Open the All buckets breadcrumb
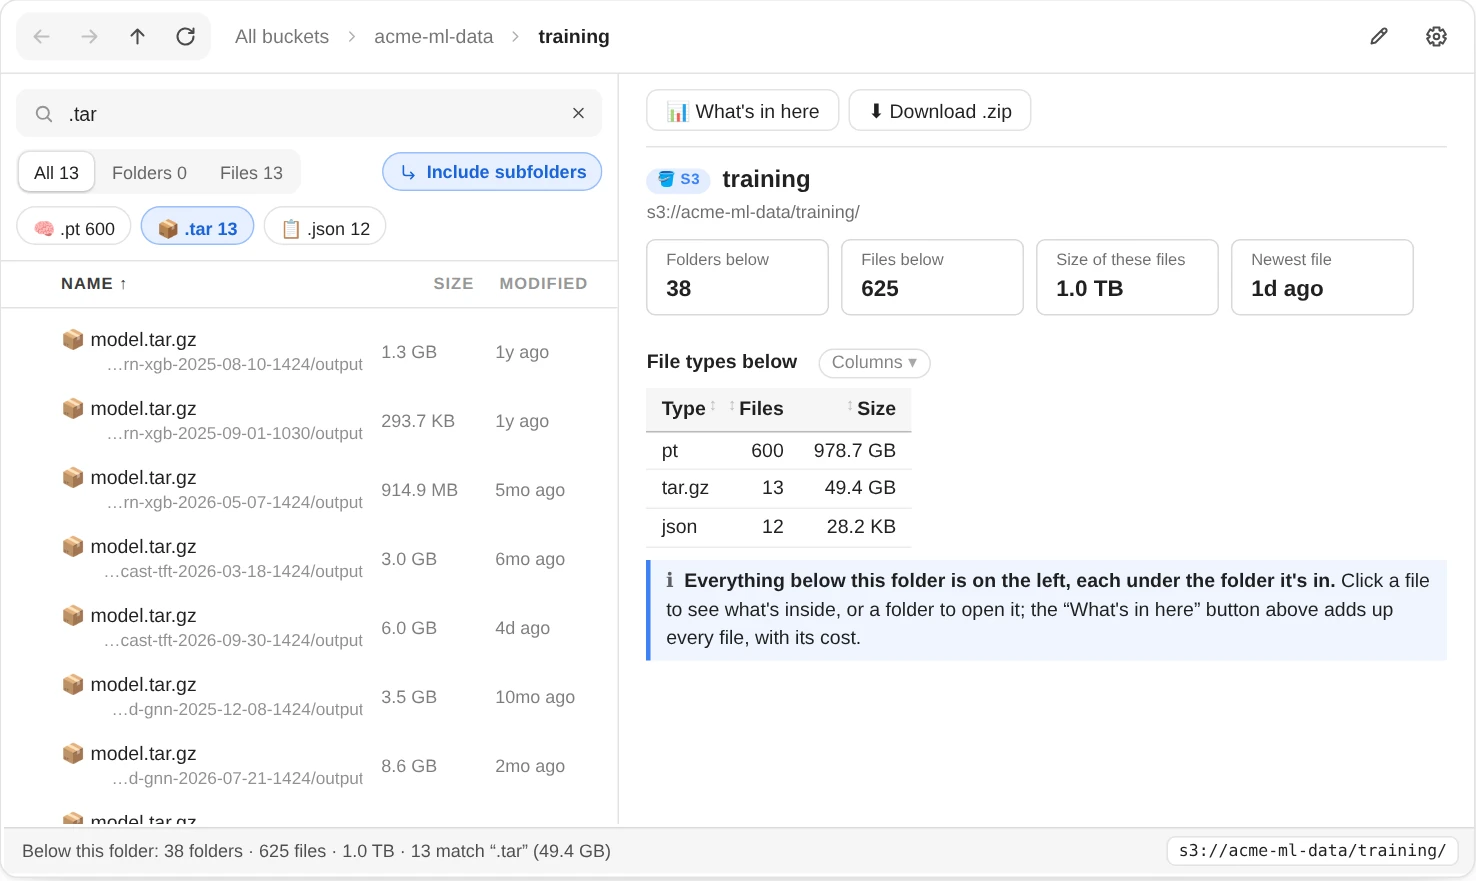Screen dimensions: 1476x881 point(282,37)
